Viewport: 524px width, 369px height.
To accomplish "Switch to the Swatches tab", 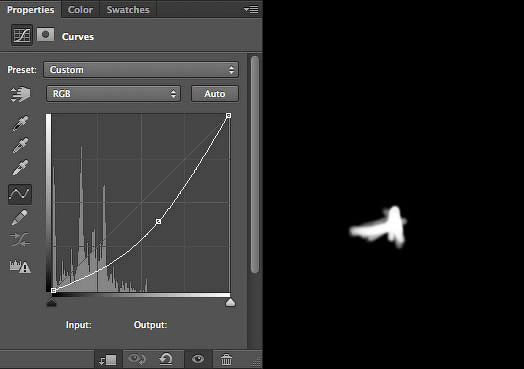I will click(x=128, y=10).
